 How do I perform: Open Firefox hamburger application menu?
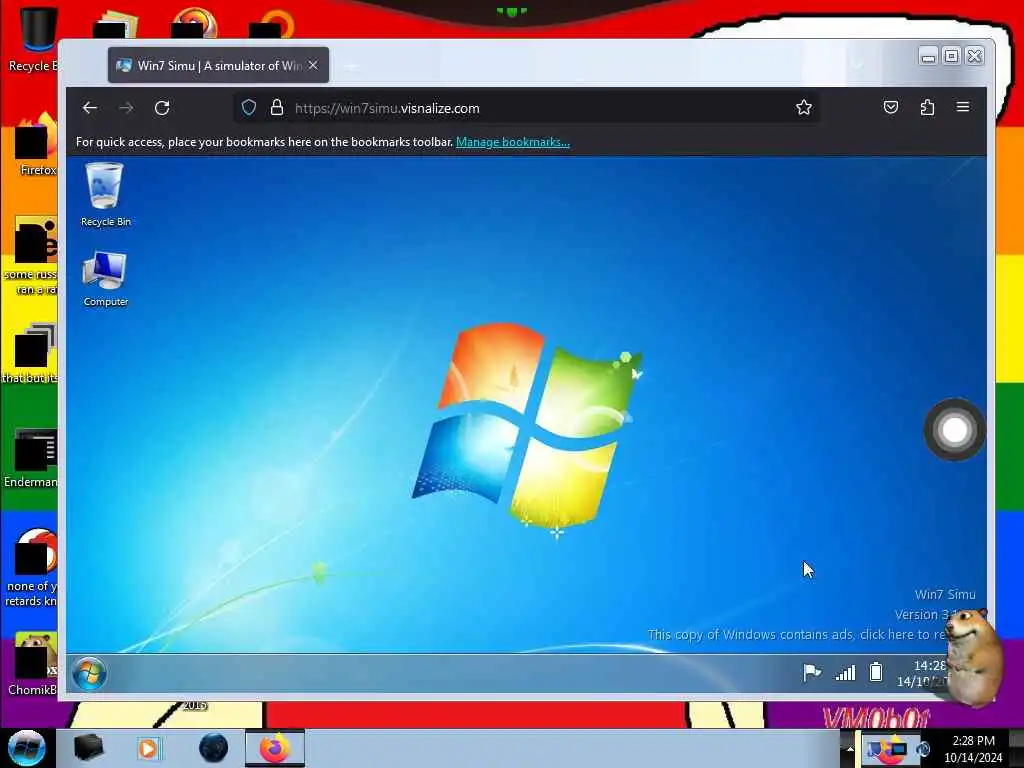pyautogui.click(x=963, y=107)
